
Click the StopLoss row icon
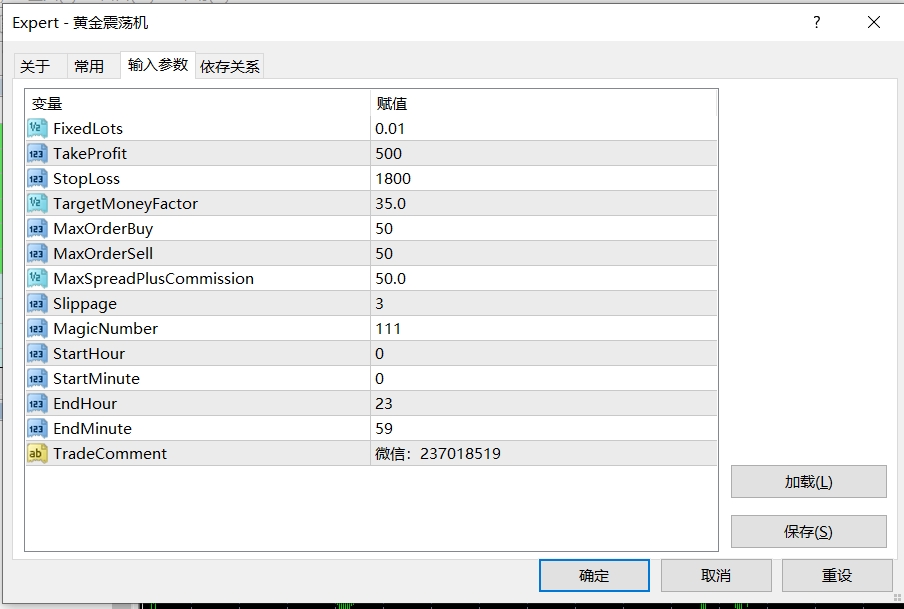pyautogui.click(x=37, y=178)
